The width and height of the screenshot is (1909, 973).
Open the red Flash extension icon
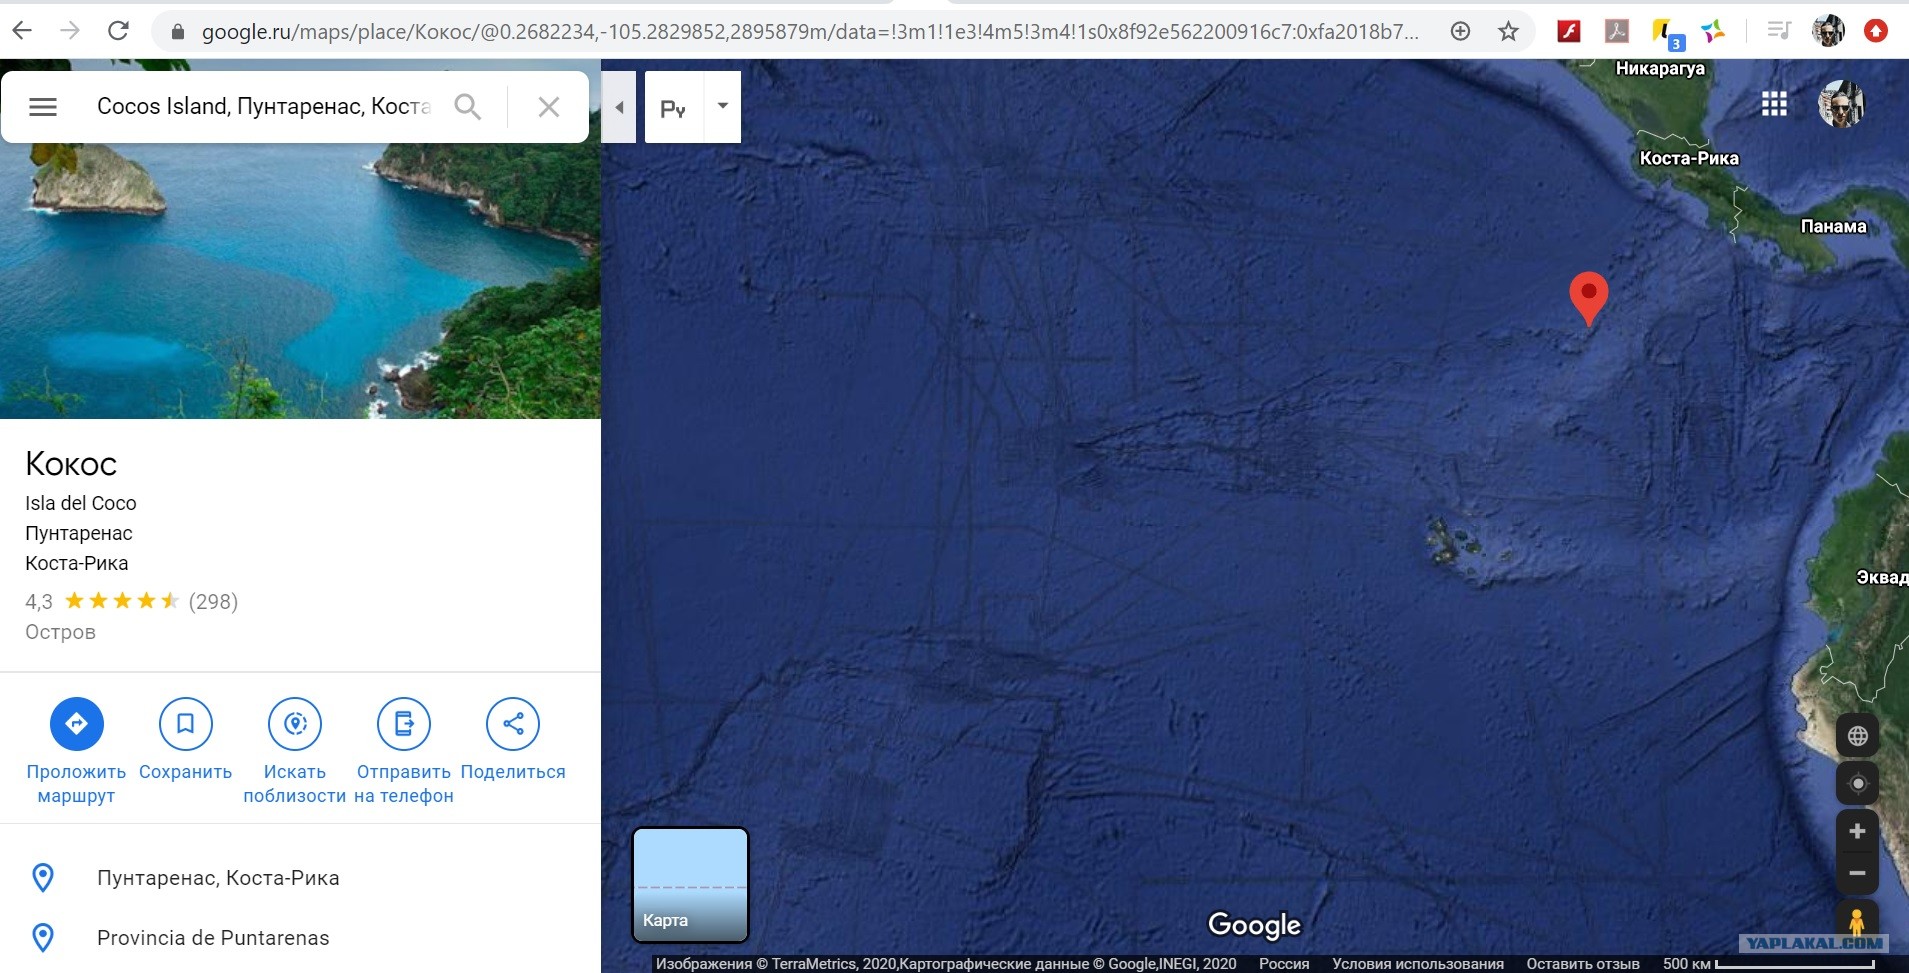click(x=1569, y=32)
